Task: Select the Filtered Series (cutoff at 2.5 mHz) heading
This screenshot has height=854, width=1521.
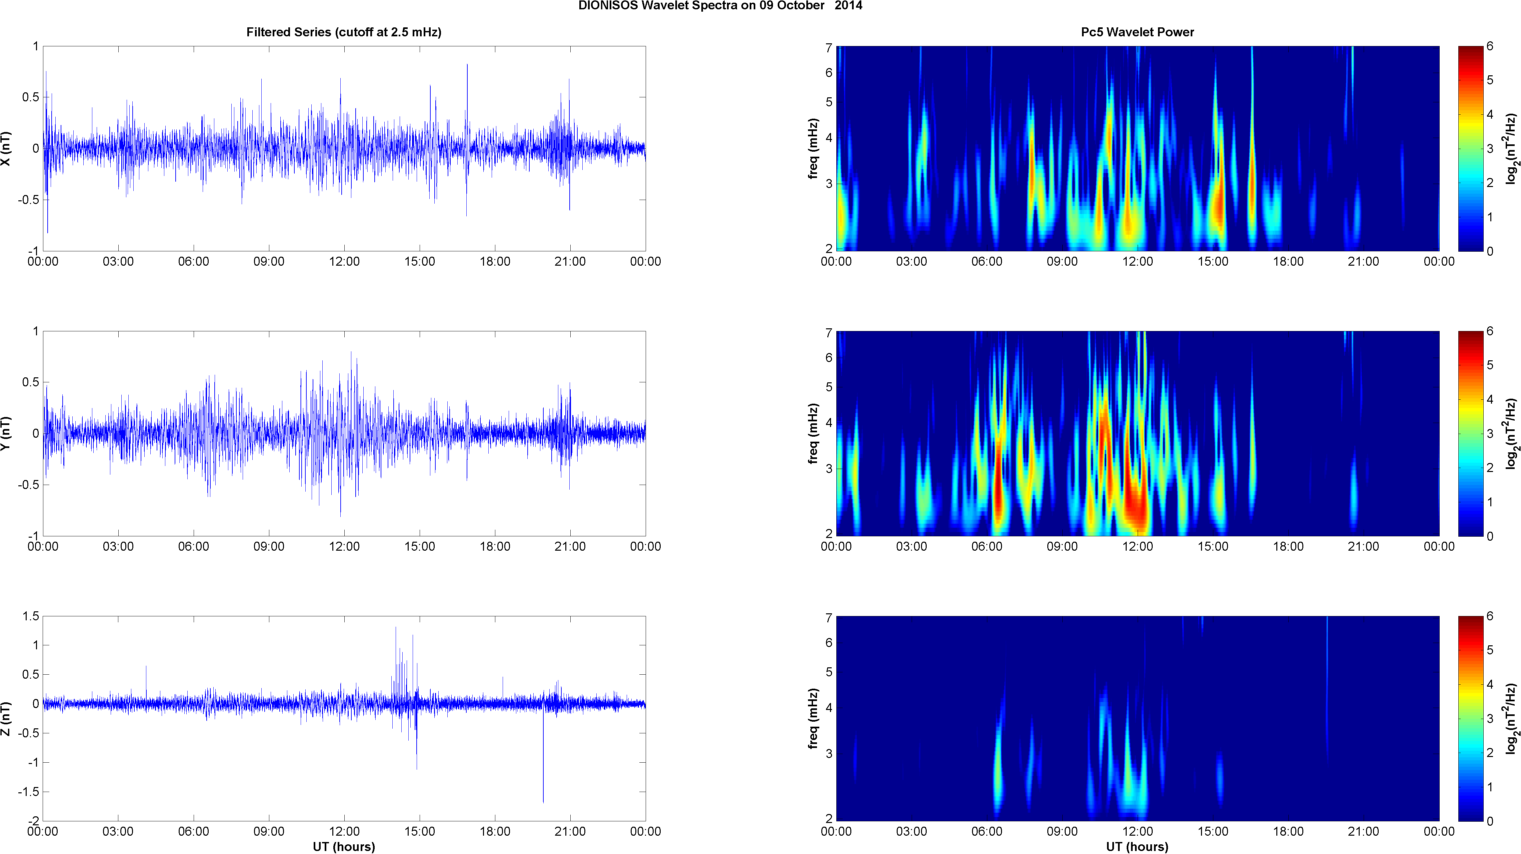Action: [344, 32]
